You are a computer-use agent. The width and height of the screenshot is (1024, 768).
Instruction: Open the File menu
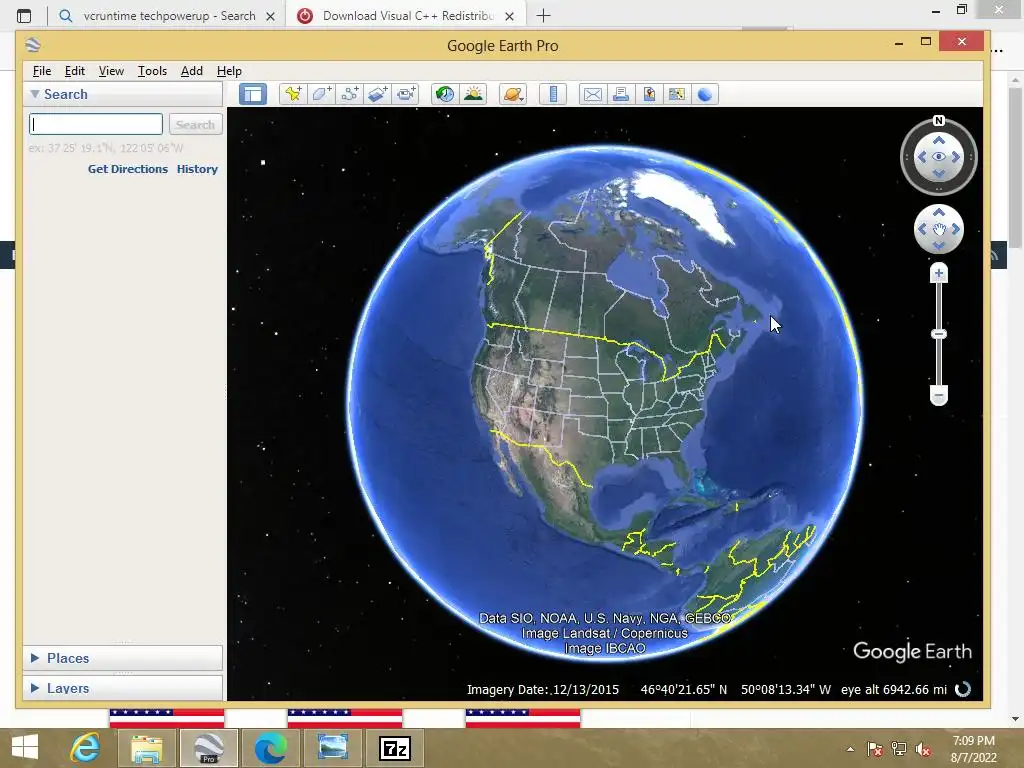(42, 71)
